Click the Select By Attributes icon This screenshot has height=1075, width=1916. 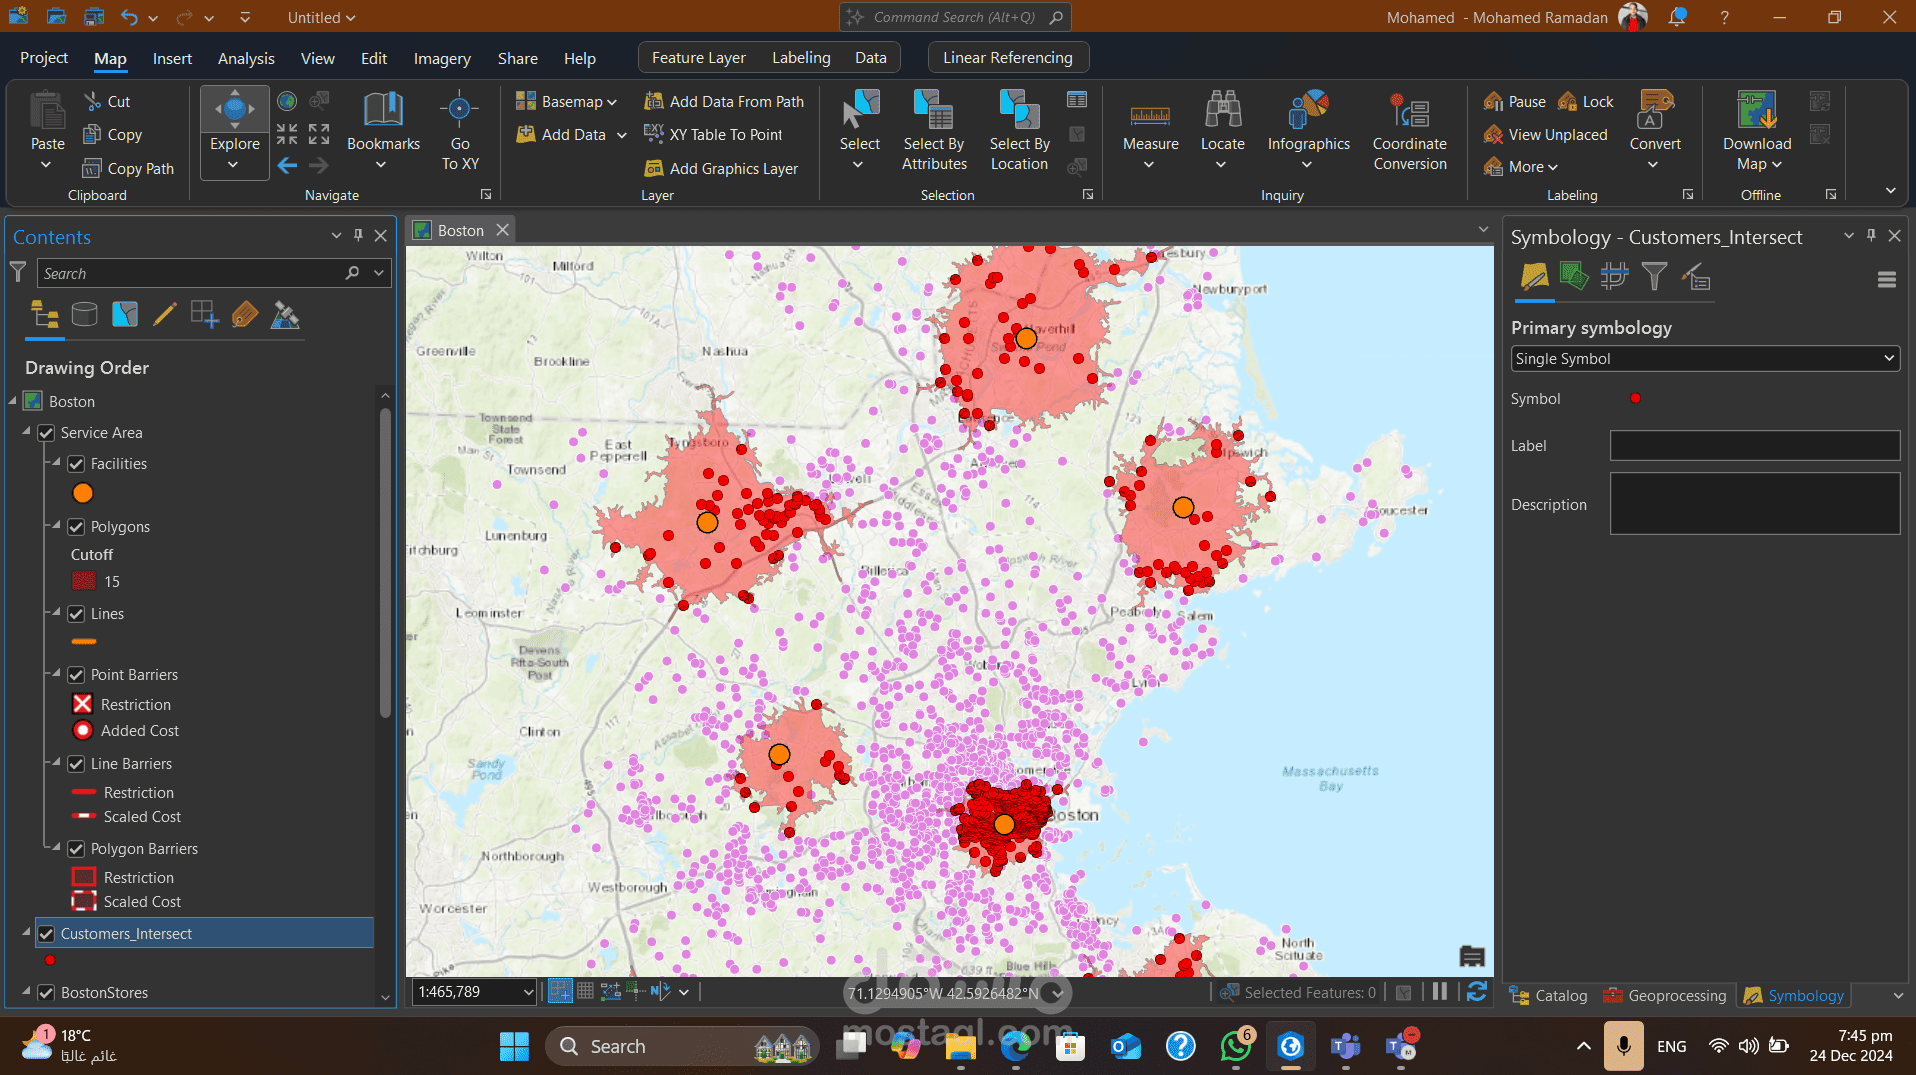point(934,110)
